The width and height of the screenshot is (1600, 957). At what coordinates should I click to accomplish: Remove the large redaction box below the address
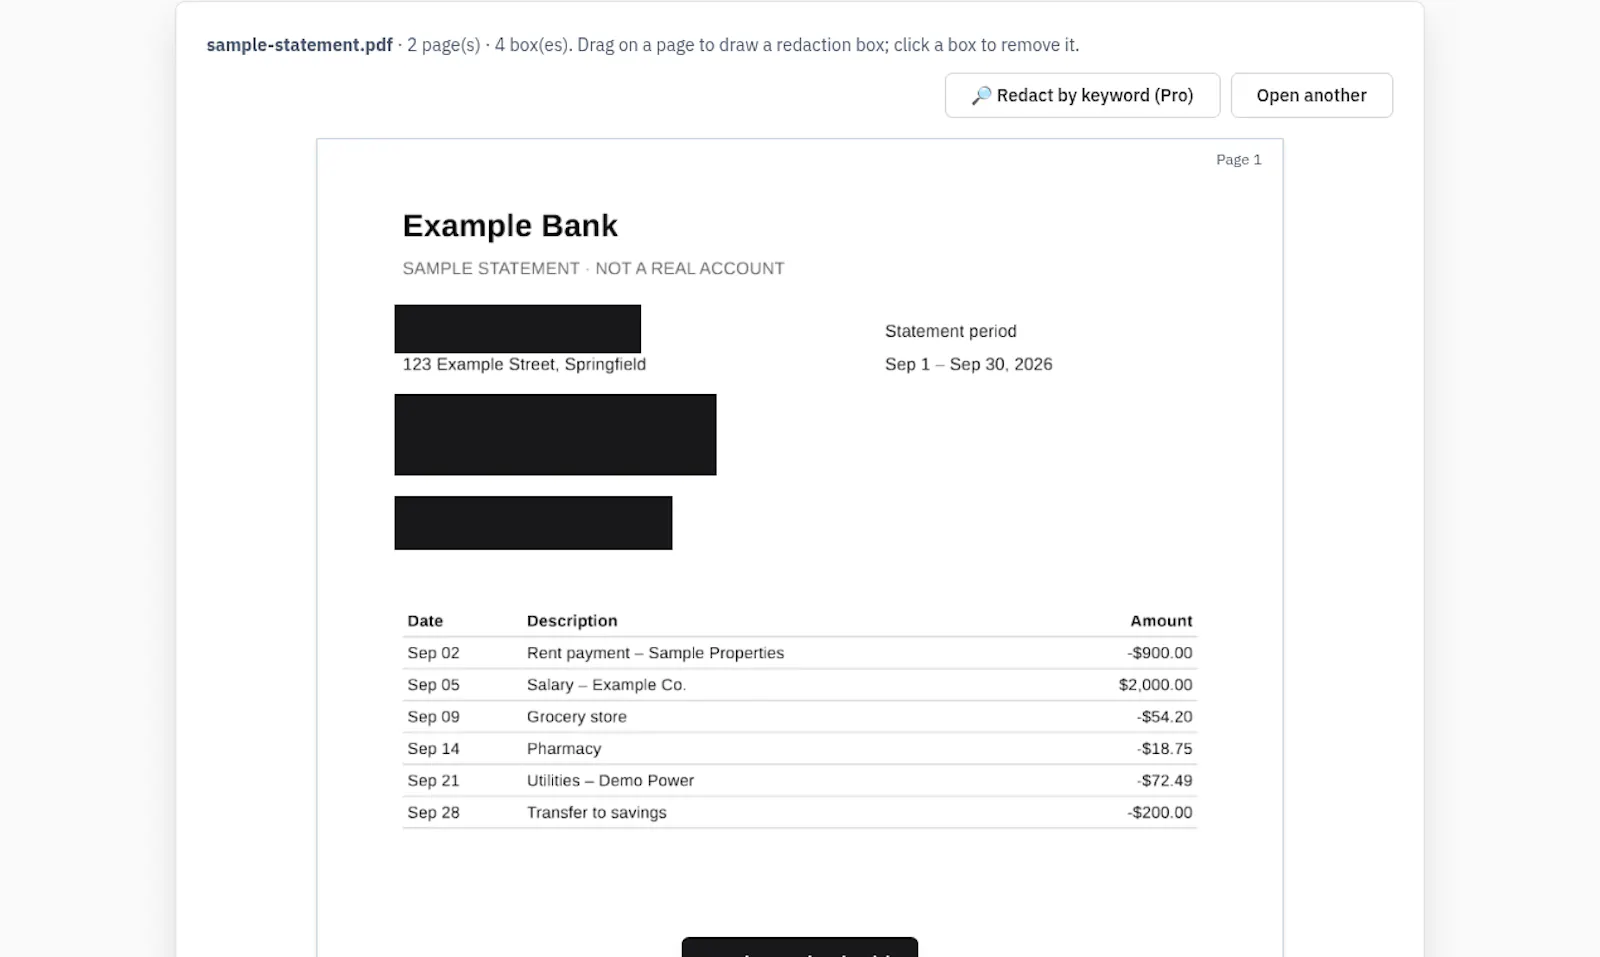click(x=555, y=434)
